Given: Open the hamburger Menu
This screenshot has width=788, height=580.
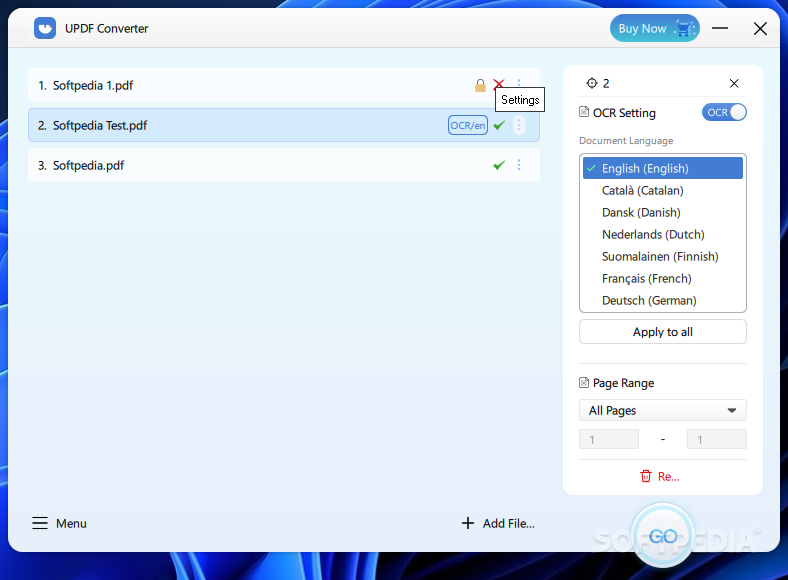Looking at the screenshot, I should [x=59, y=523].
